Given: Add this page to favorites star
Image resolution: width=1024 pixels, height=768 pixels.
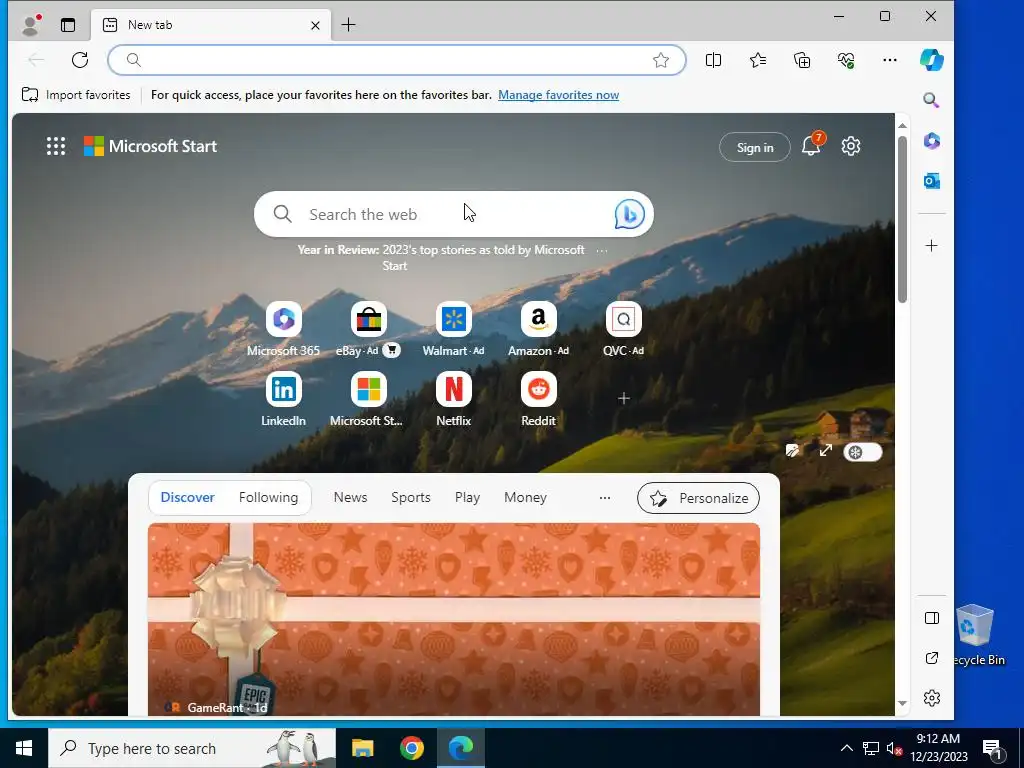Looking at the screenshot, I should coord(661,60).
